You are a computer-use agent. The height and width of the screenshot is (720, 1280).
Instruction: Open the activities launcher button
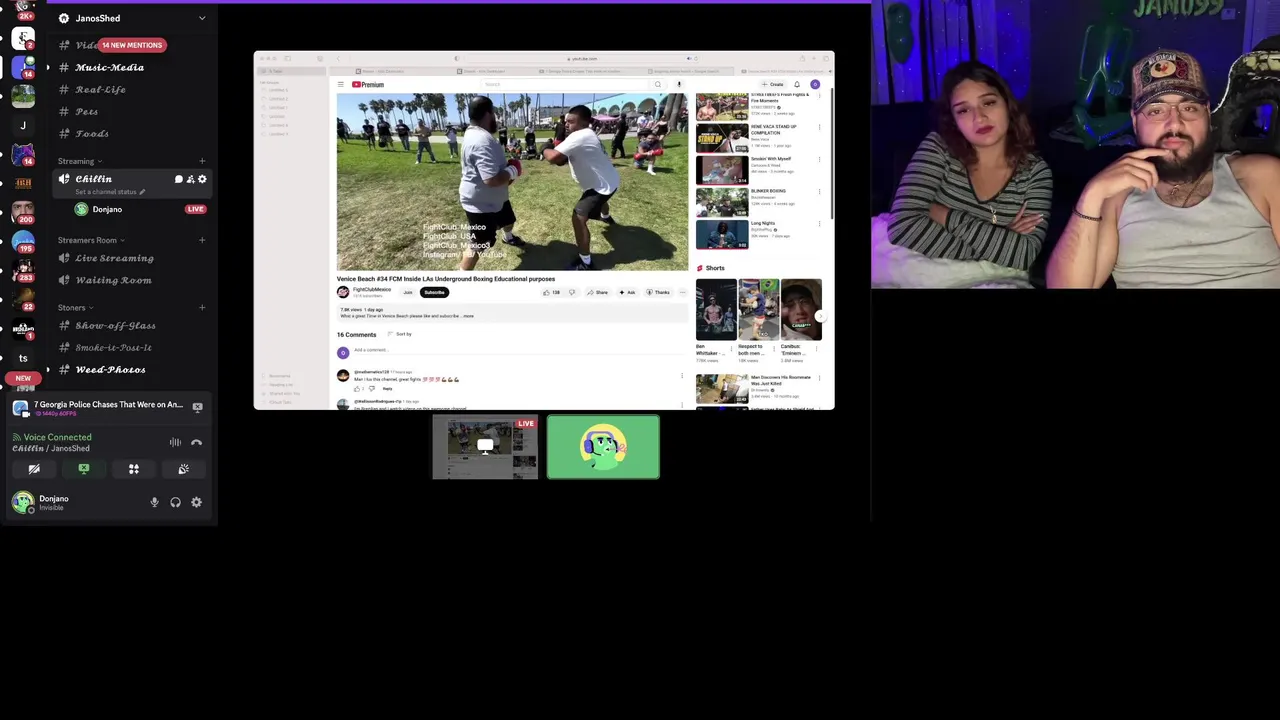[x=133, y=469]
